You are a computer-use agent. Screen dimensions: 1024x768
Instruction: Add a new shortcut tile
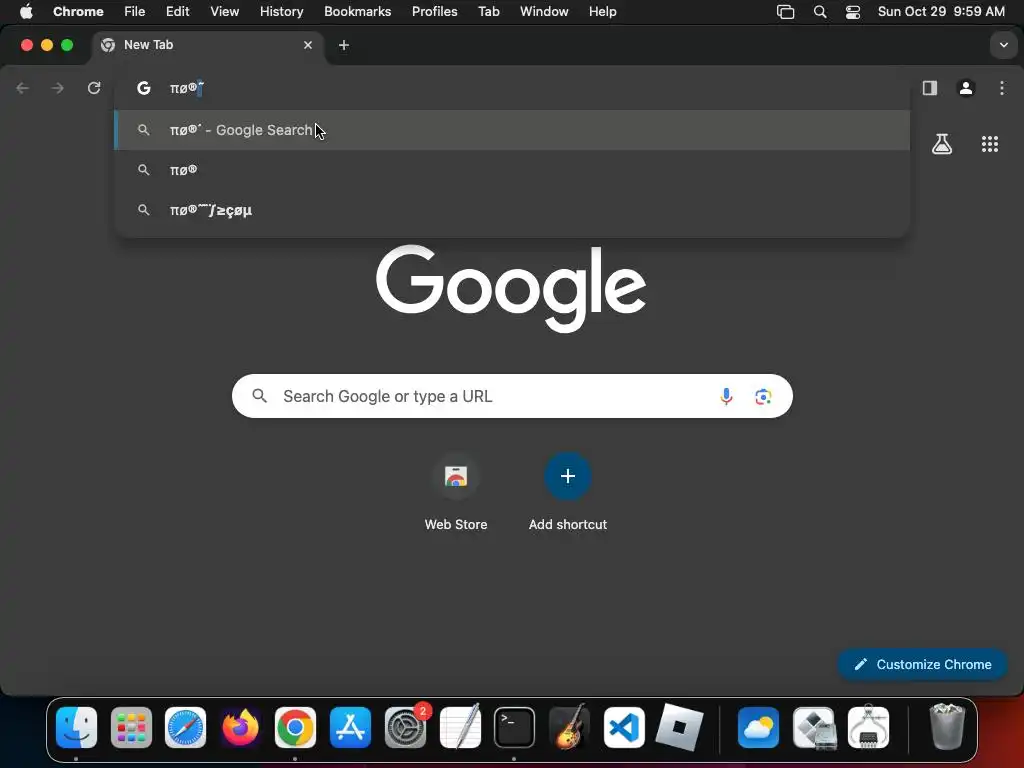click(x=568, y=492)
